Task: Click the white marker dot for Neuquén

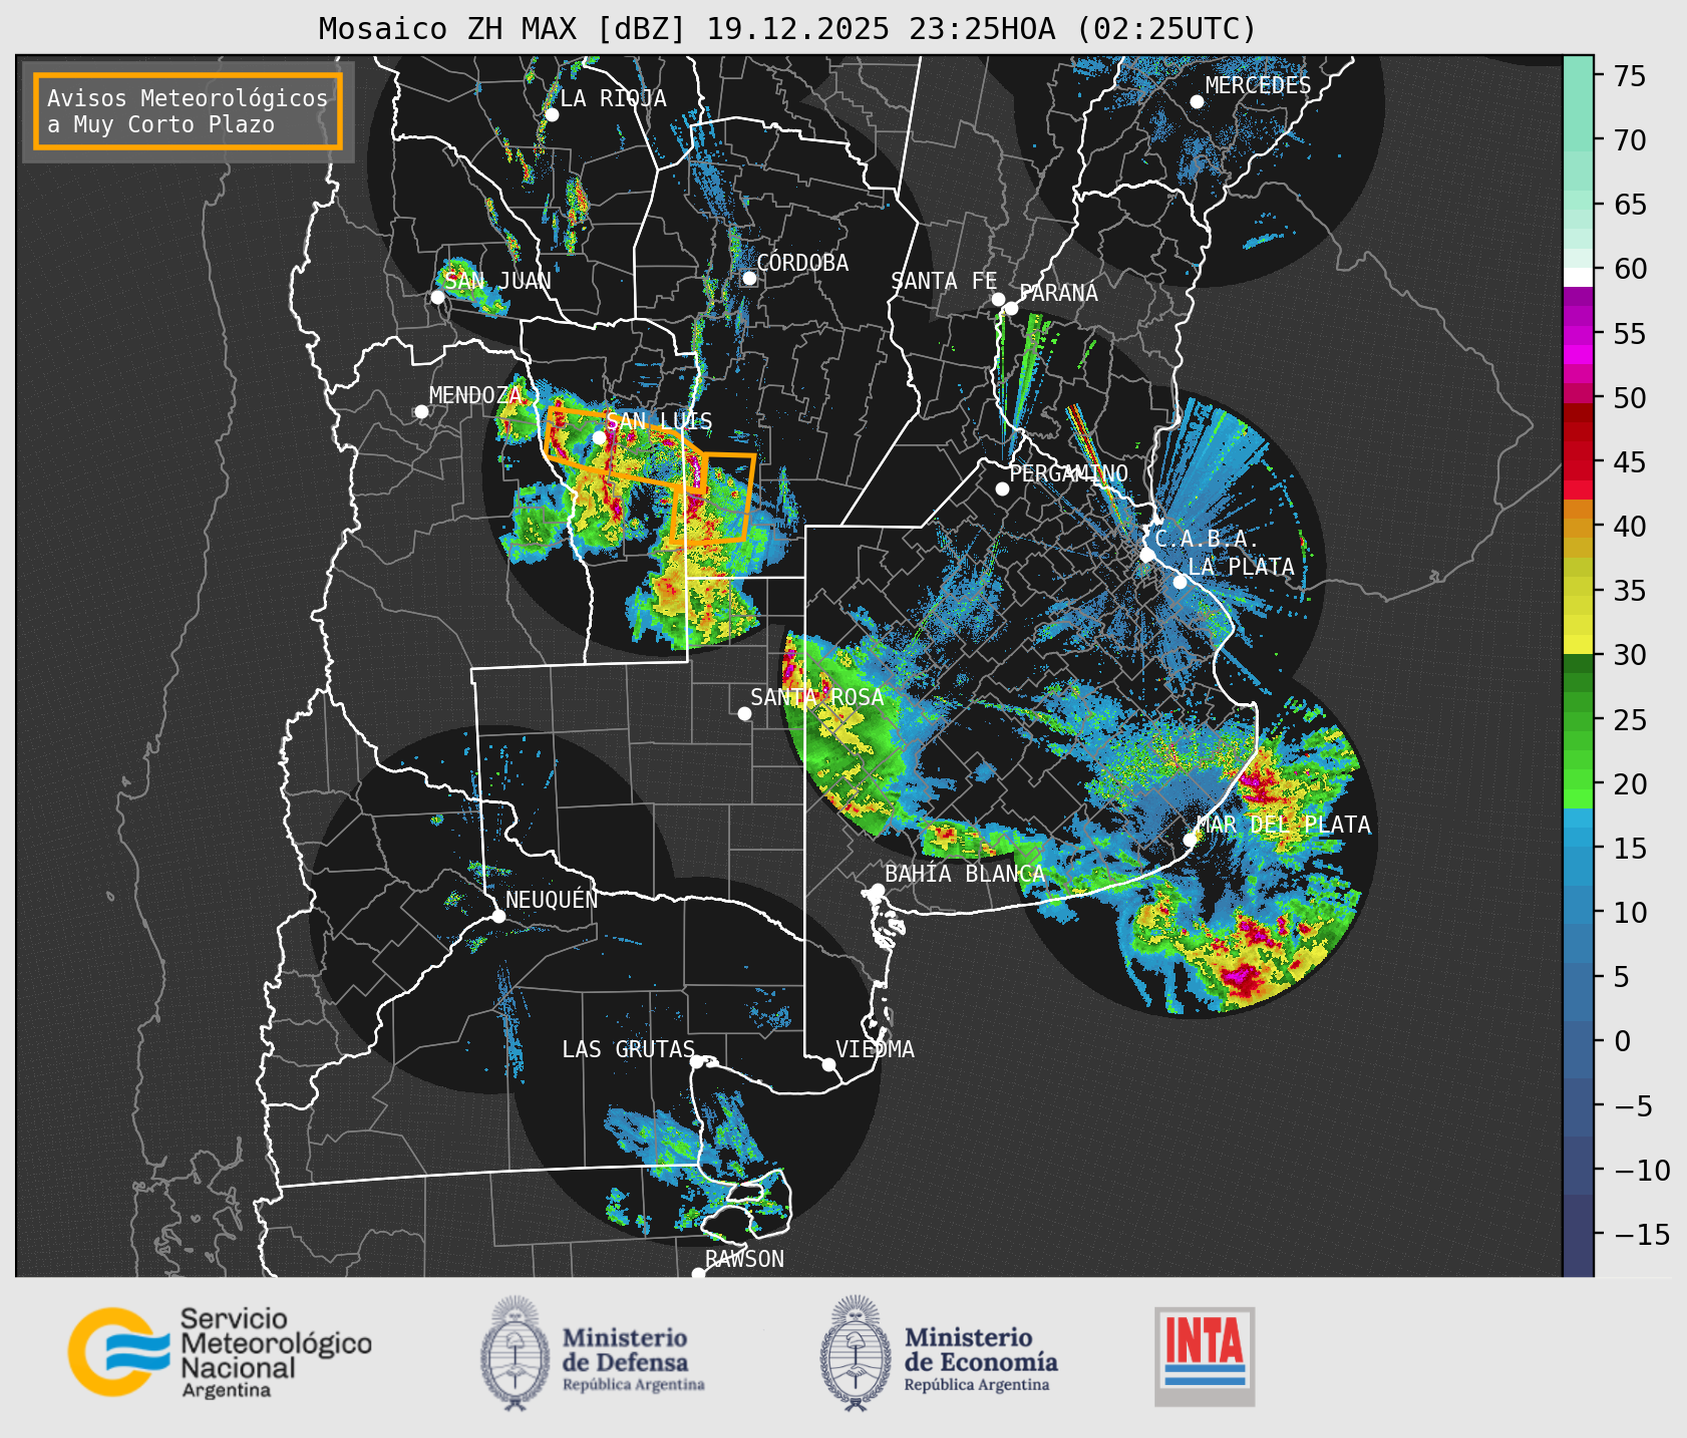Action: [498, 916]
